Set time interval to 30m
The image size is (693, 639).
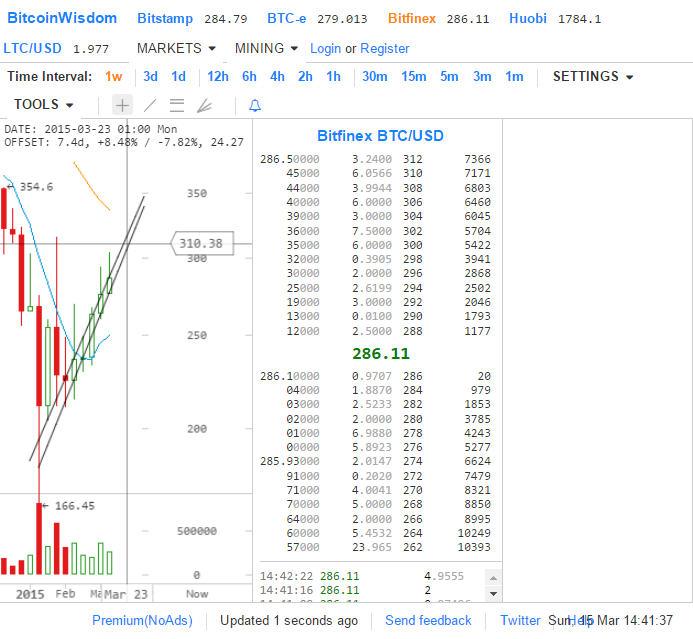375,76
